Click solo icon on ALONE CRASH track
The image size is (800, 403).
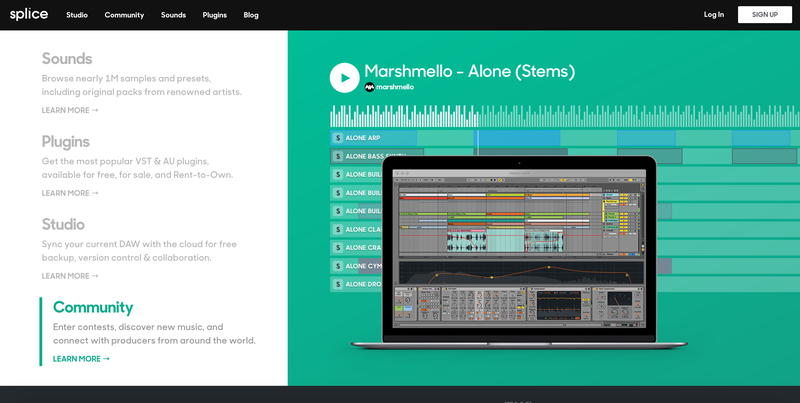coord(338,247)
